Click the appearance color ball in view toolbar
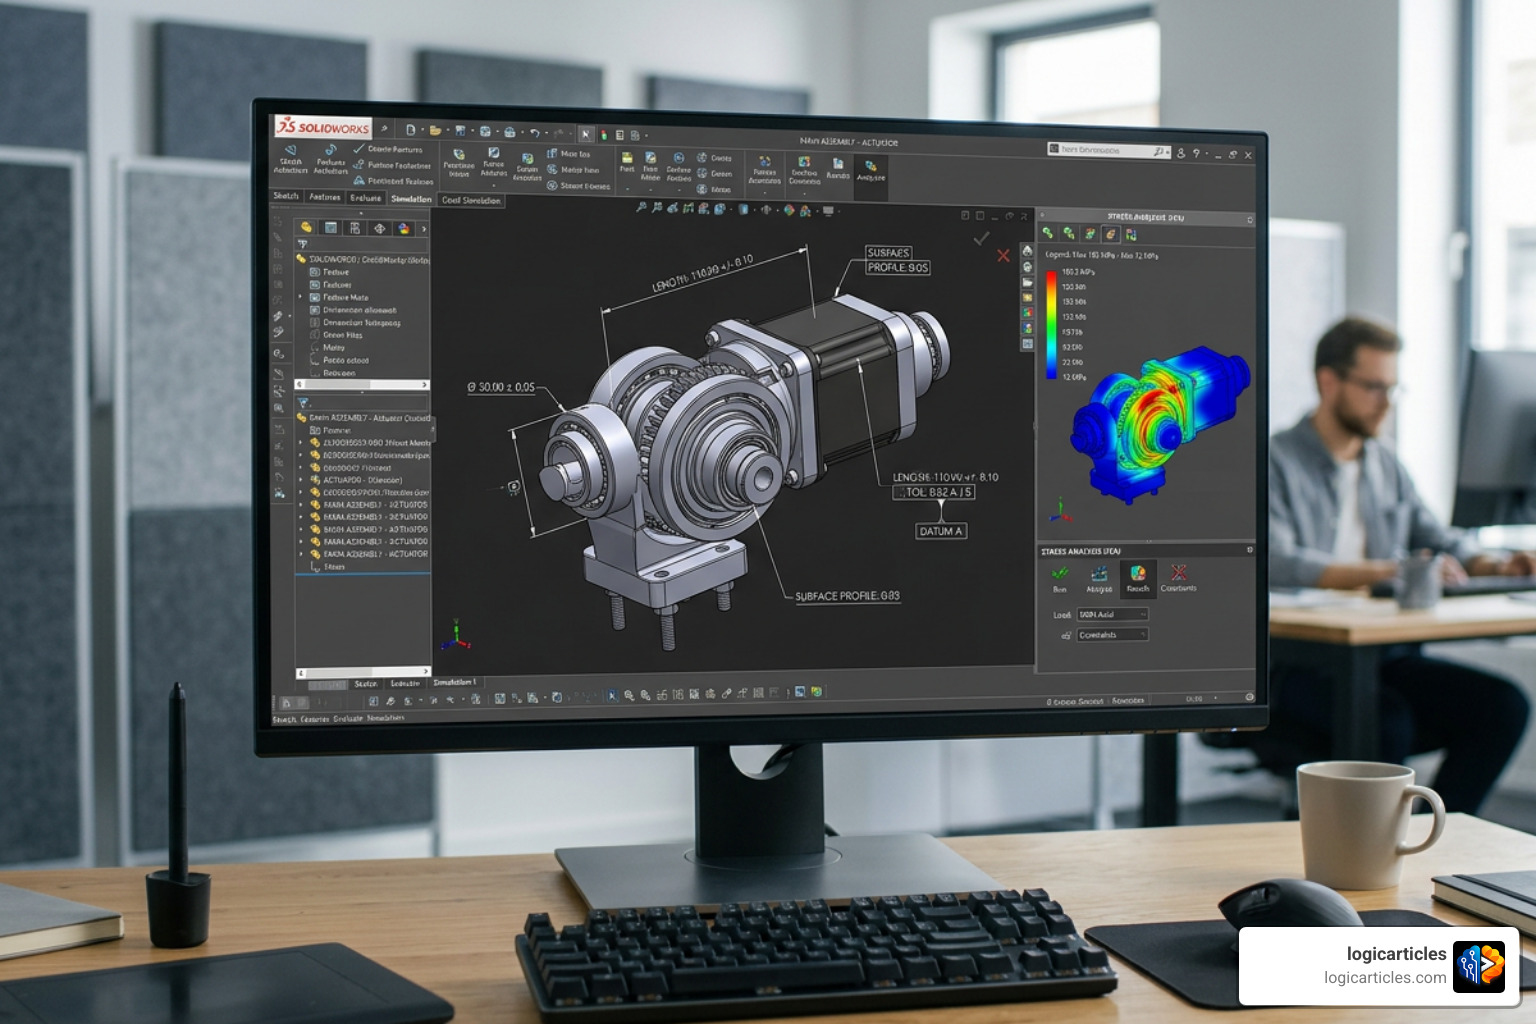The height and width of the screenshot is (1024, 1536). click(789, 210)
